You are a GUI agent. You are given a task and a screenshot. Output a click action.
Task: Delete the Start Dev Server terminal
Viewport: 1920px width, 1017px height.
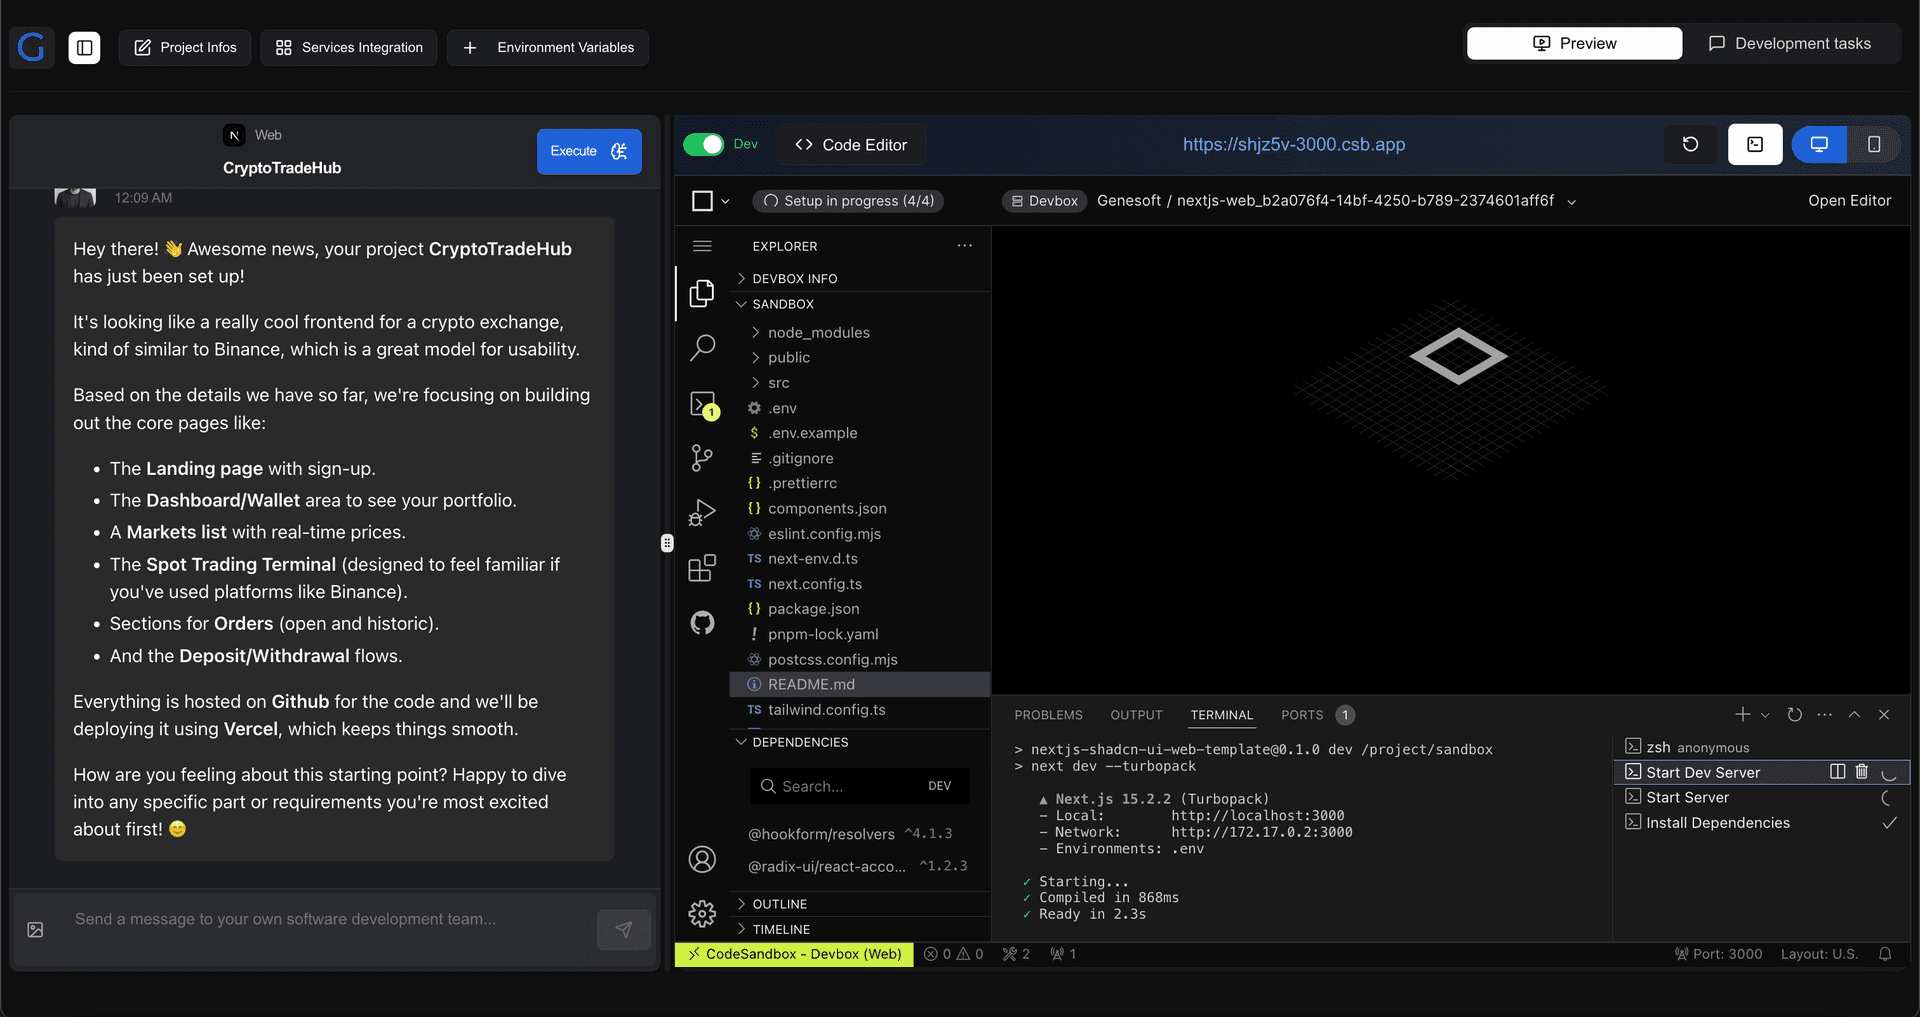coord(1862,771)
